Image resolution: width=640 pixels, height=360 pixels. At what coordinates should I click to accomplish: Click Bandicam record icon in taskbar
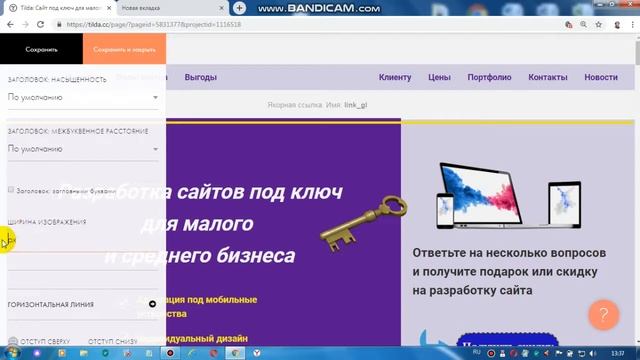(x=170, y=353)
